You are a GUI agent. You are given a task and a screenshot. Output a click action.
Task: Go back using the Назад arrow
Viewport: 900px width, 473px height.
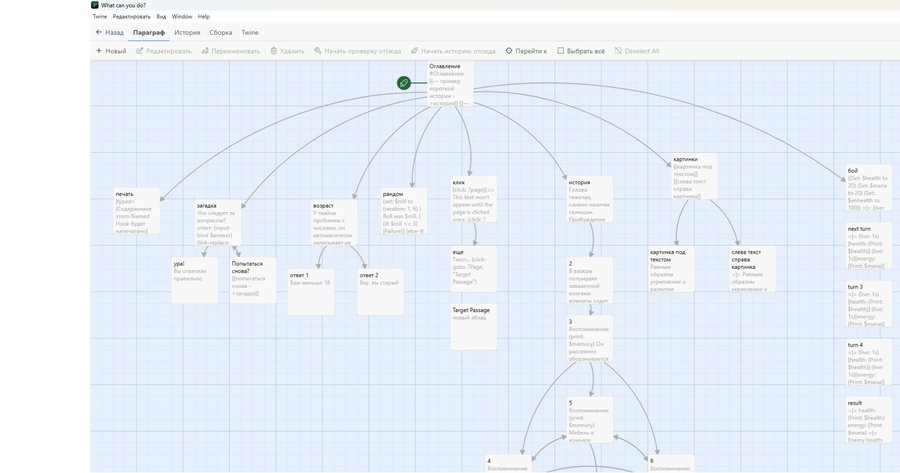(110, 33)
